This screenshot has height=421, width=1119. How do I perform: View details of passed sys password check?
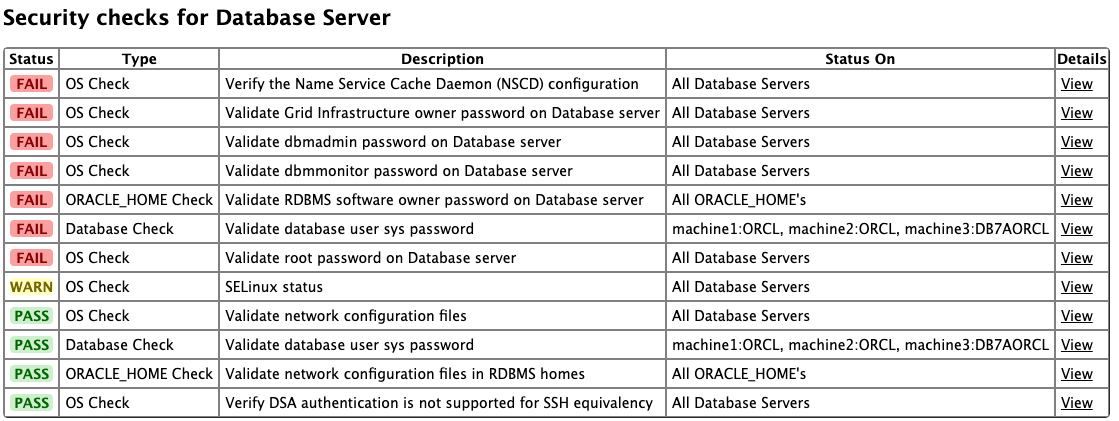pos(1076,345)
